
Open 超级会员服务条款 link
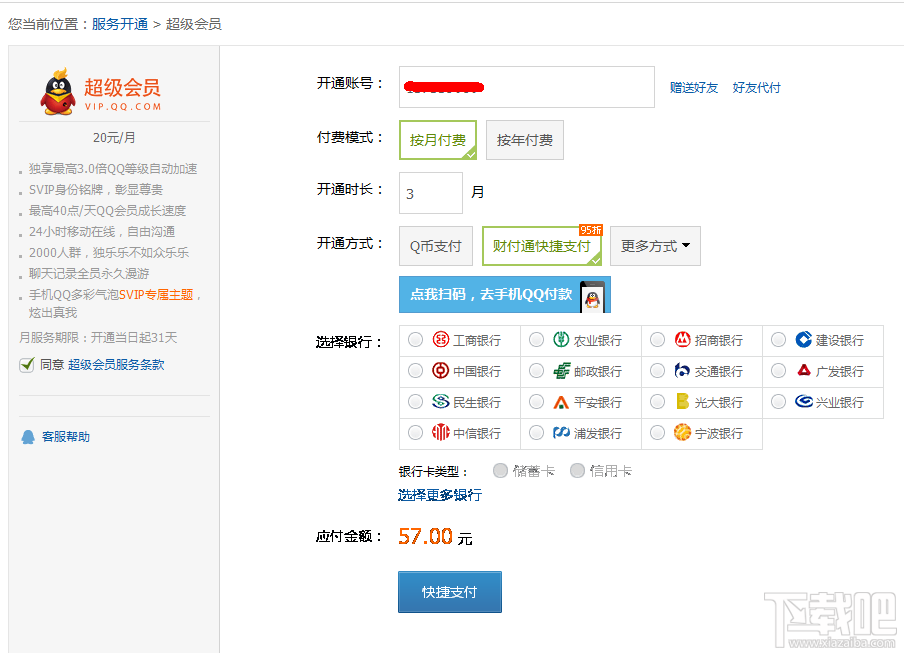pyautogui.click(x=116, y=365)
